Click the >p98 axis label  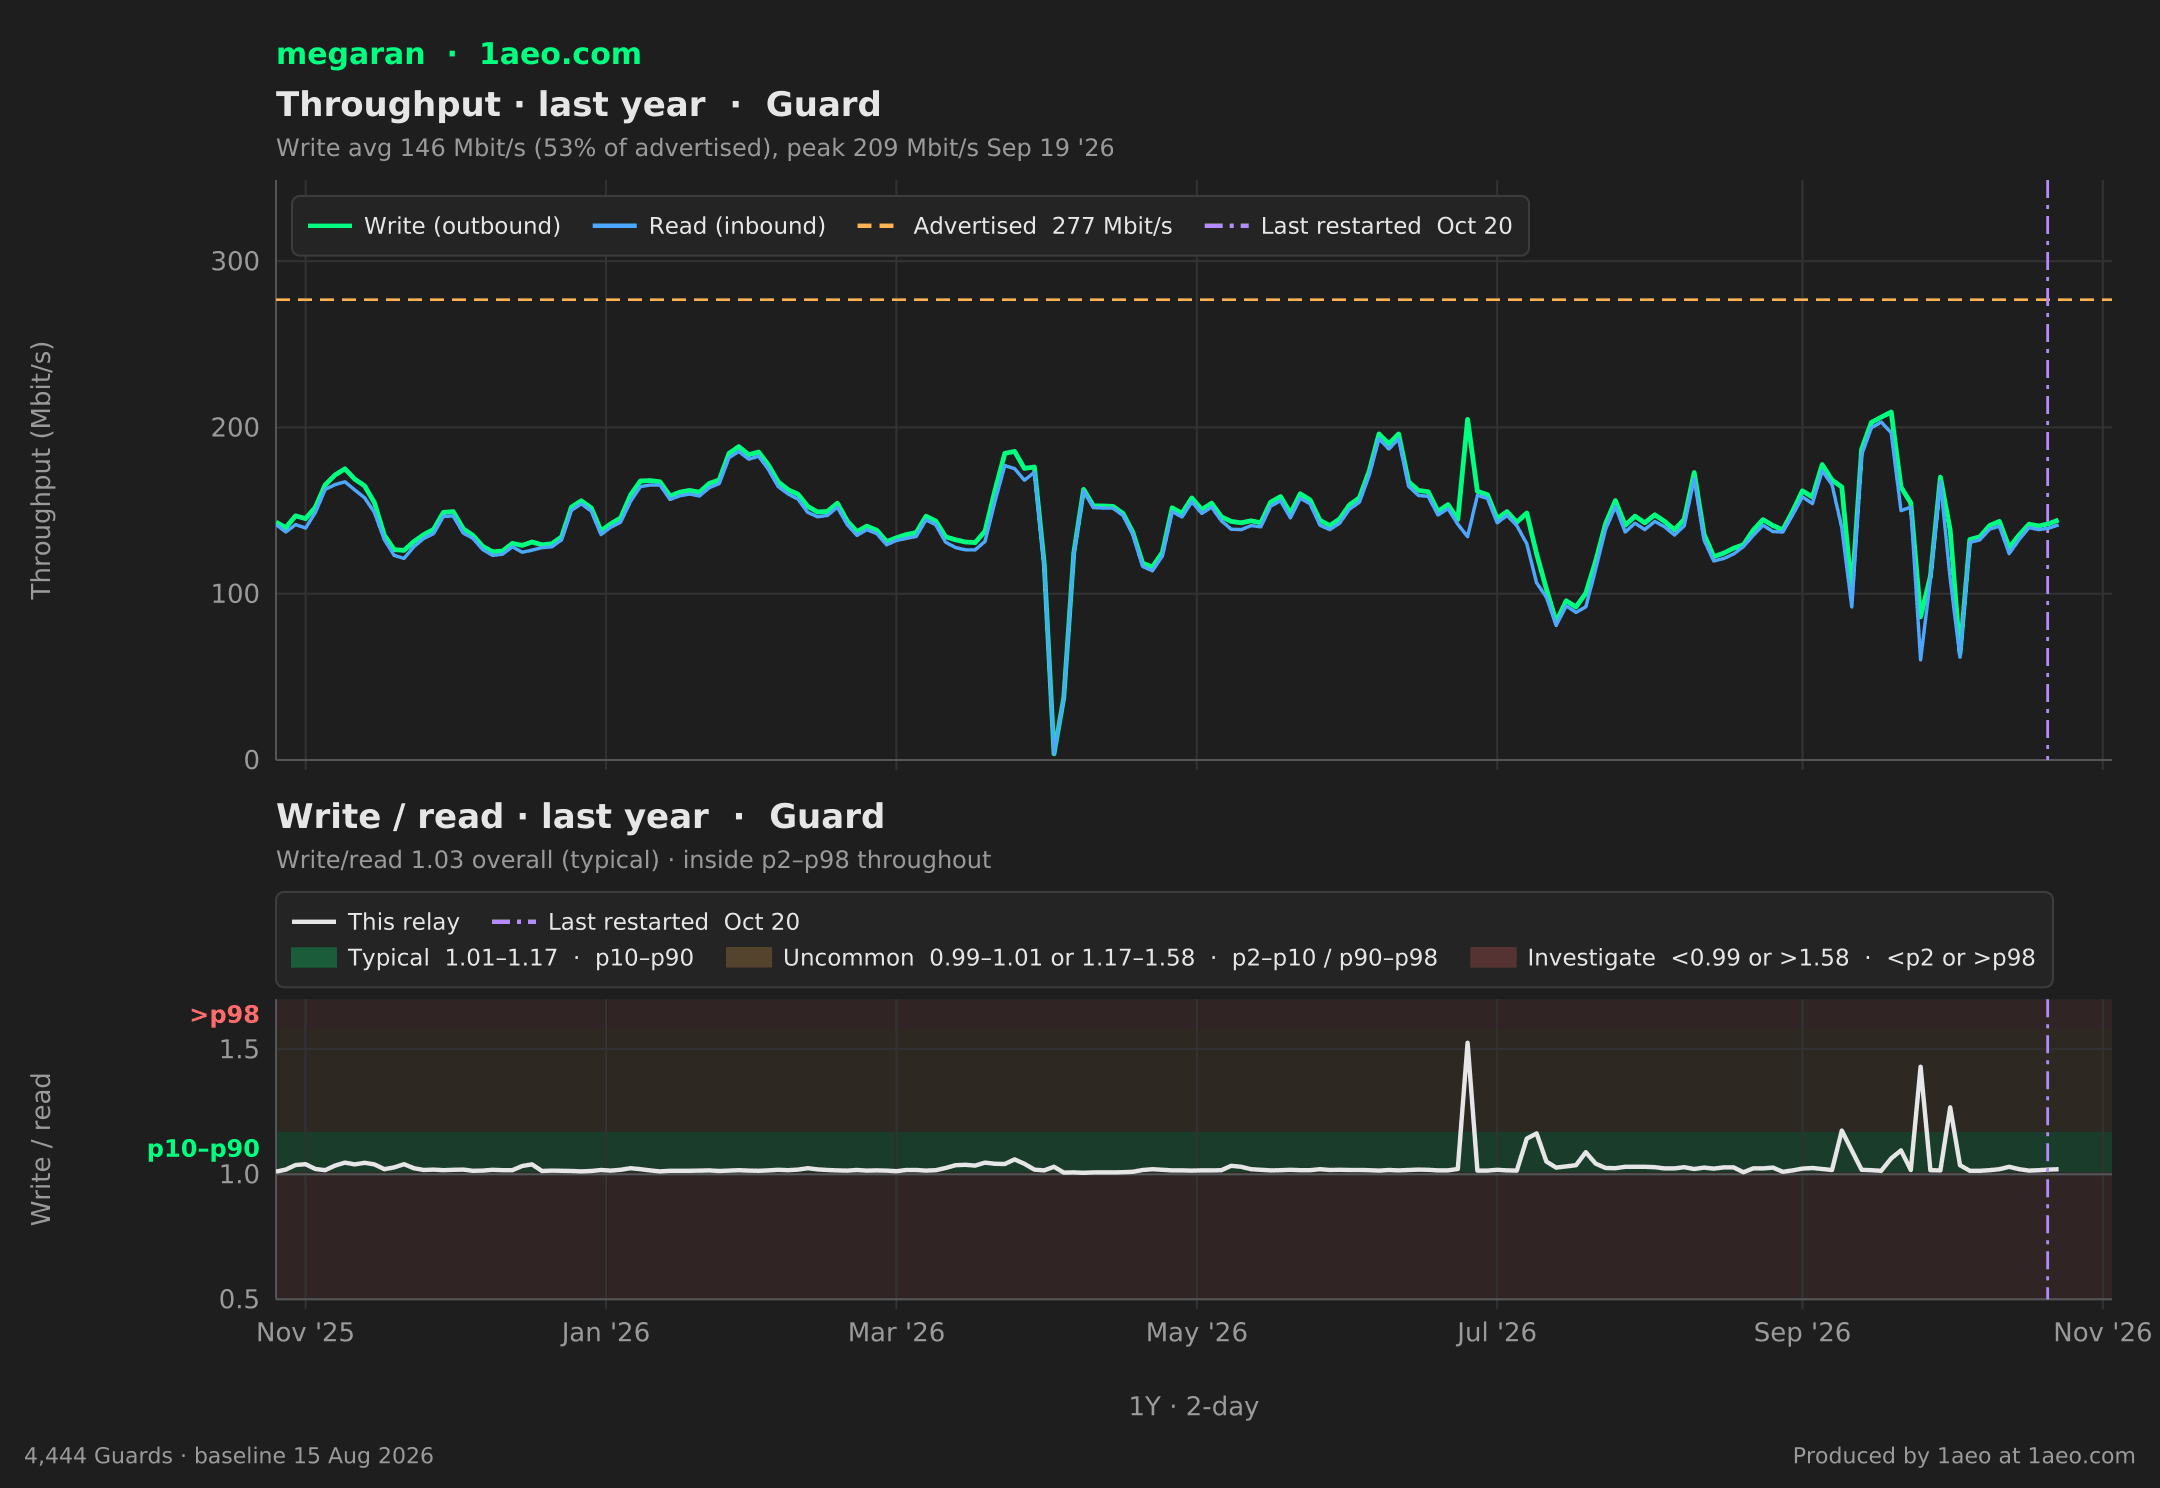225,1015
